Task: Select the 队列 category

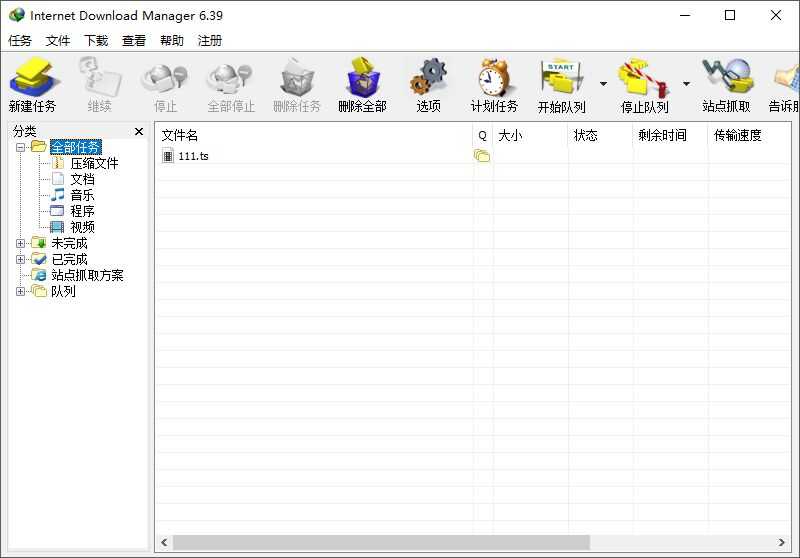Action: pyautogui.click(x=63, y=291)
